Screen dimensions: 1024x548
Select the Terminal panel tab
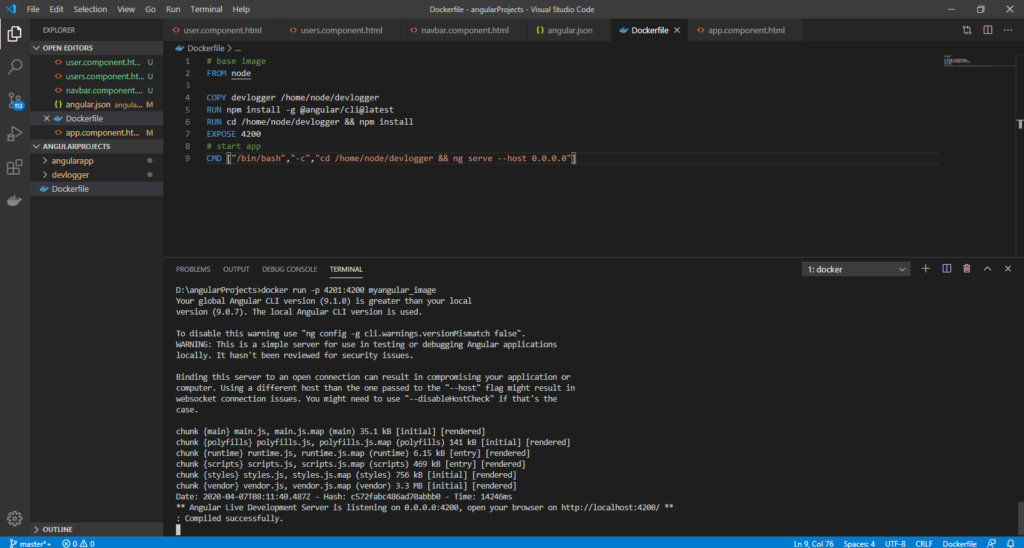[x=345, y=269]
